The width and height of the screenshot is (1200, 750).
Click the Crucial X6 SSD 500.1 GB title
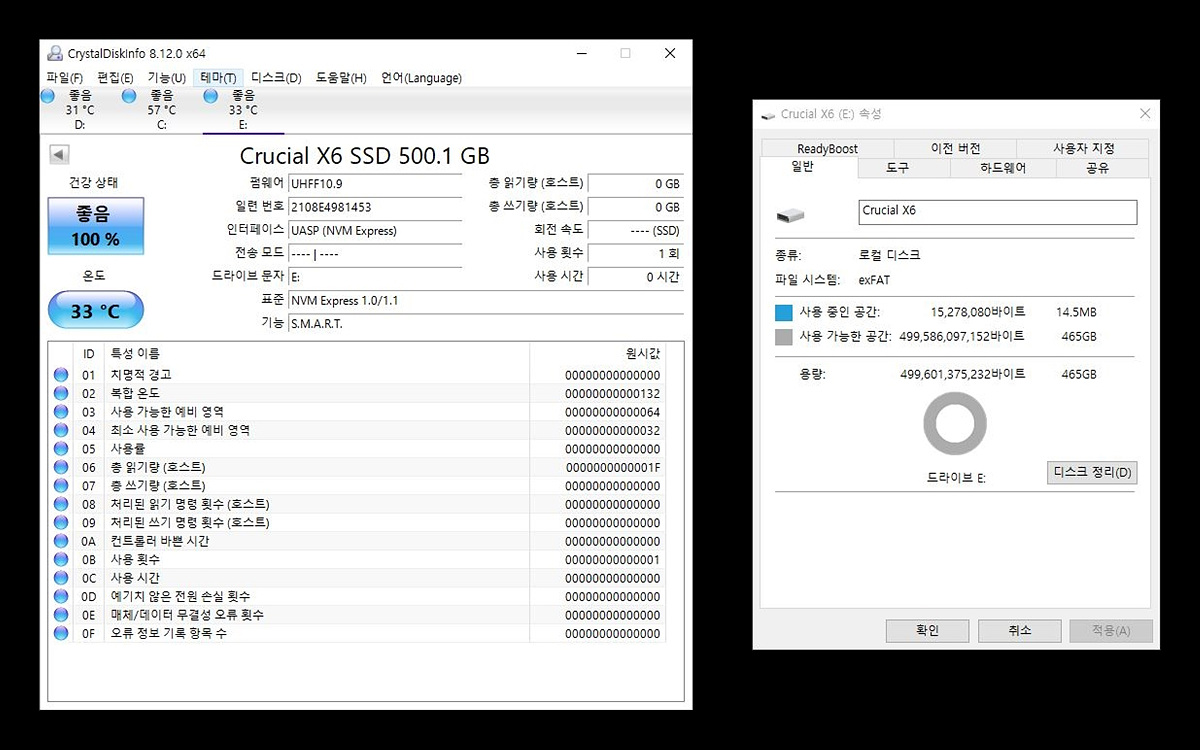(x=365, y=156)
